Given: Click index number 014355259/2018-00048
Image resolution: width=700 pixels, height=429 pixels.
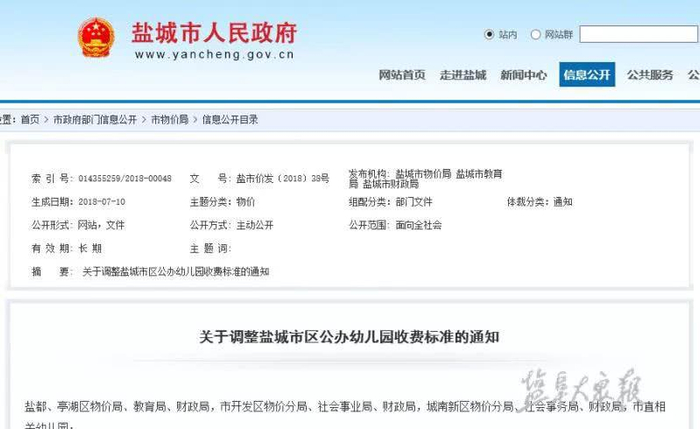Looking at the screenshot, I should [x=125, y=179].
